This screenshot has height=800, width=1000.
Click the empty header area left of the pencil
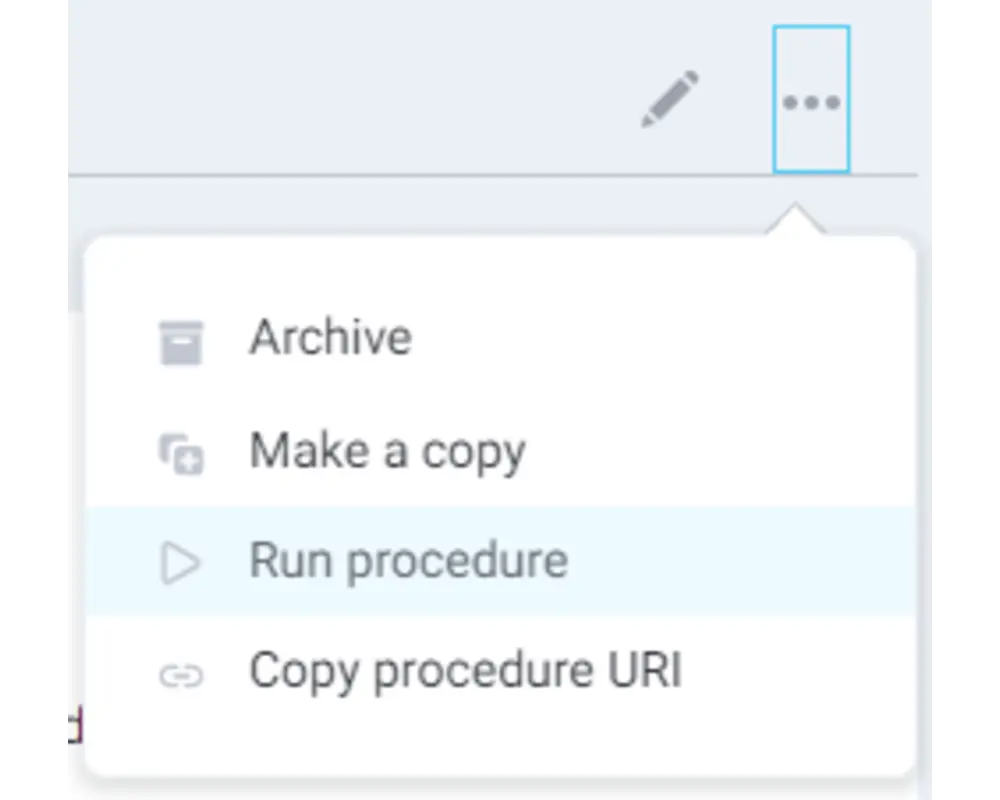(x=351, y=87)
